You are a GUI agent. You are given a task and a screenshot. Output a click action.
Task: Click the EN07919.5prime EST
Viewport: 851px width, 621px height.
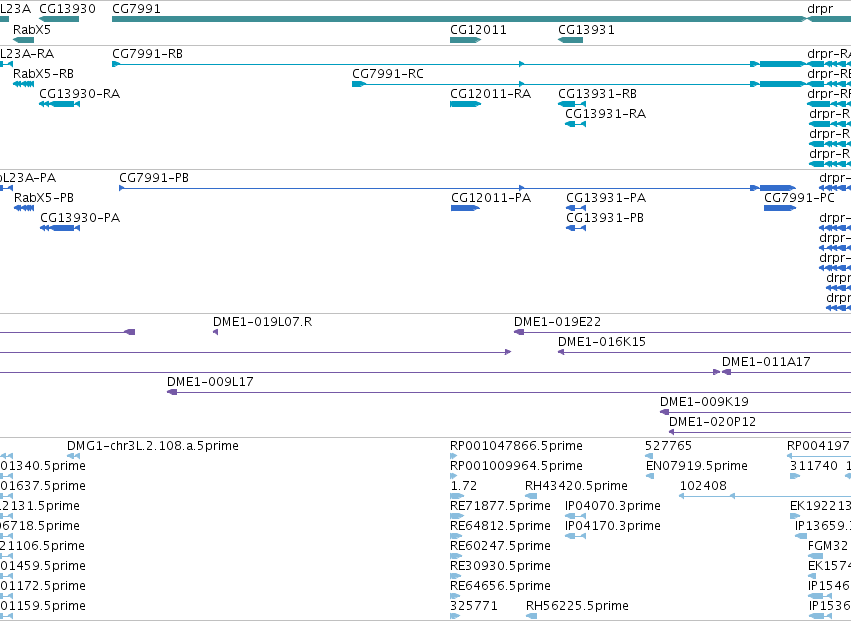650,476
